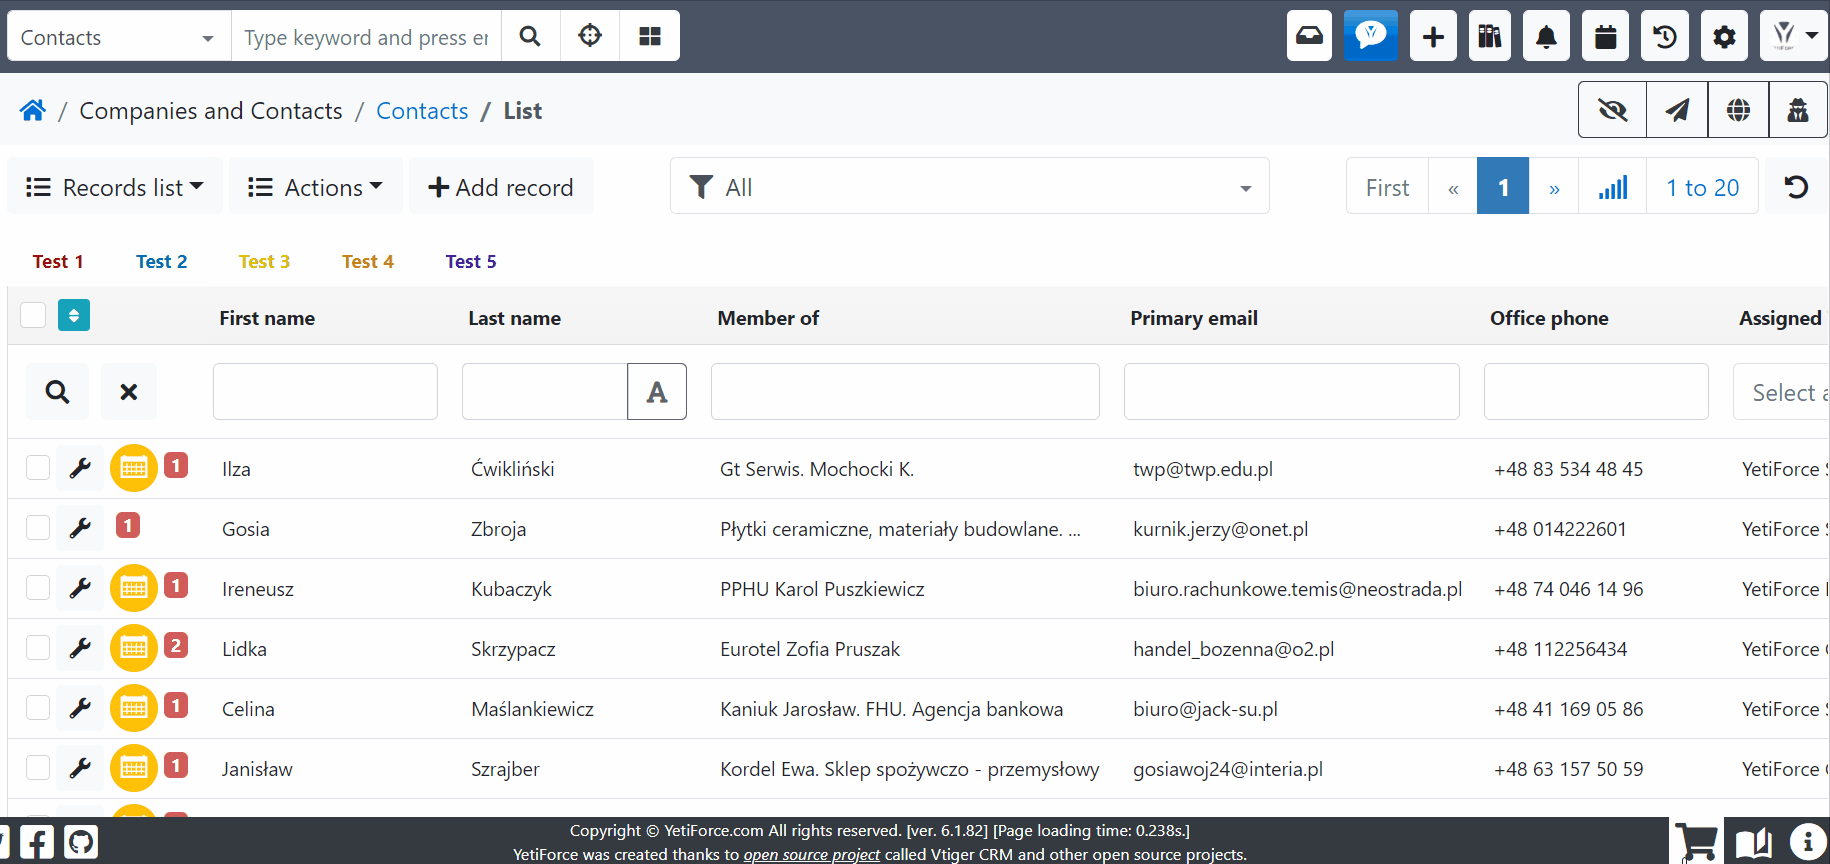Click the globe icon button
Image resolution: width=1830 pixels, height=864 pixels.
click(1738, 110)
